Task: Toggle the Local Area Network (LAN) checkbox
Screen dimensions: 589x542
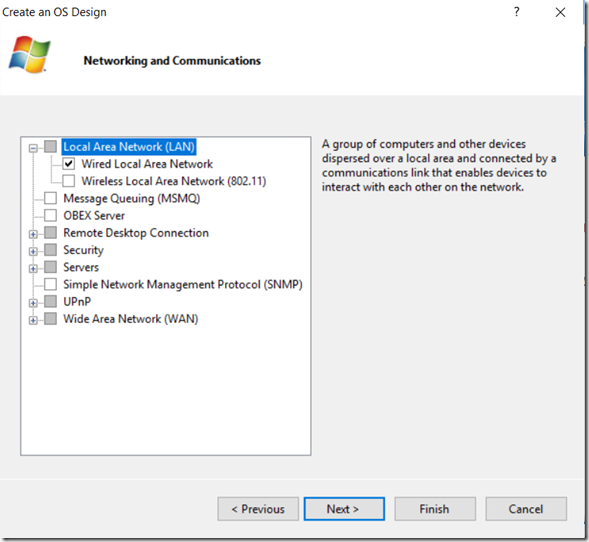Action: click(50, 146)
